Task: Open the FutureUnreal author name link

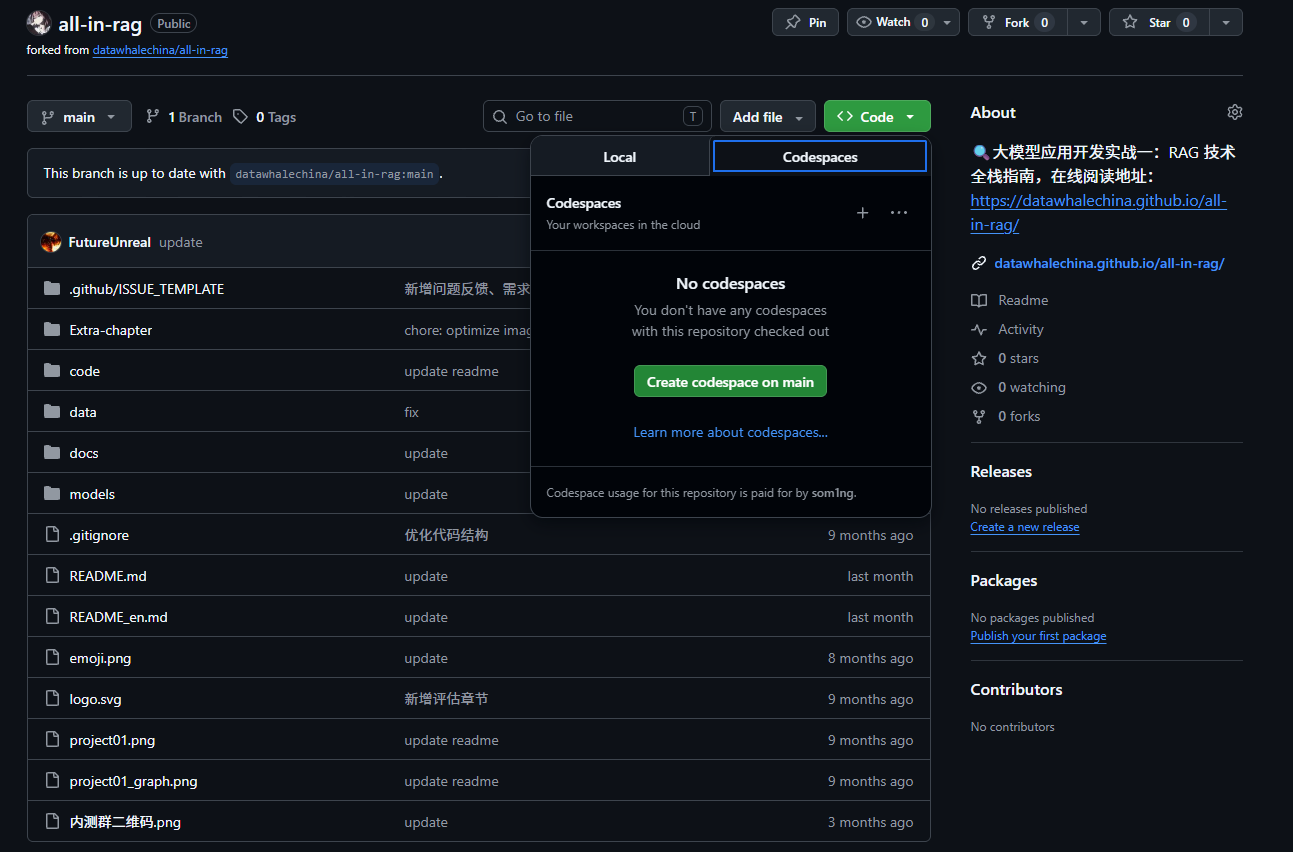Action: [110, 242]
